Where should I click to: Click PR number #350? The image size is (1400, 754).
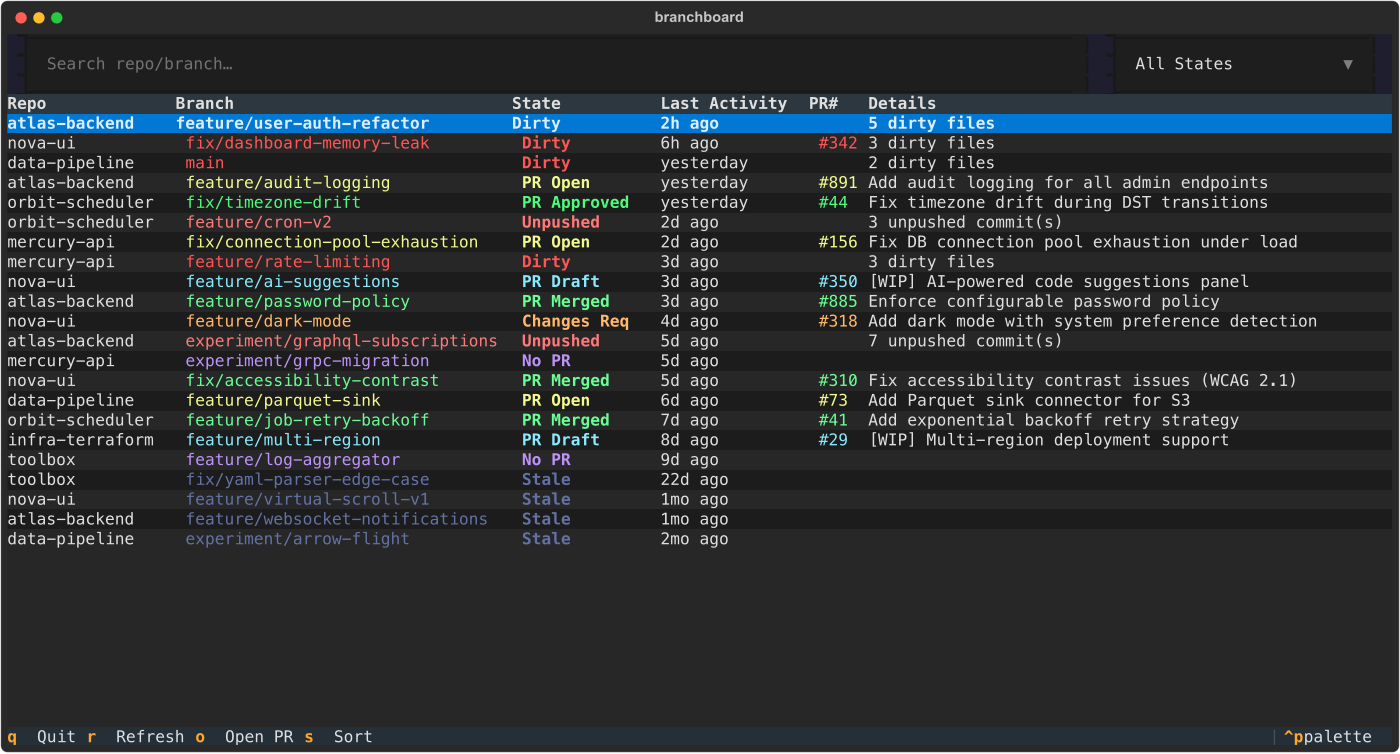[838, 282]
